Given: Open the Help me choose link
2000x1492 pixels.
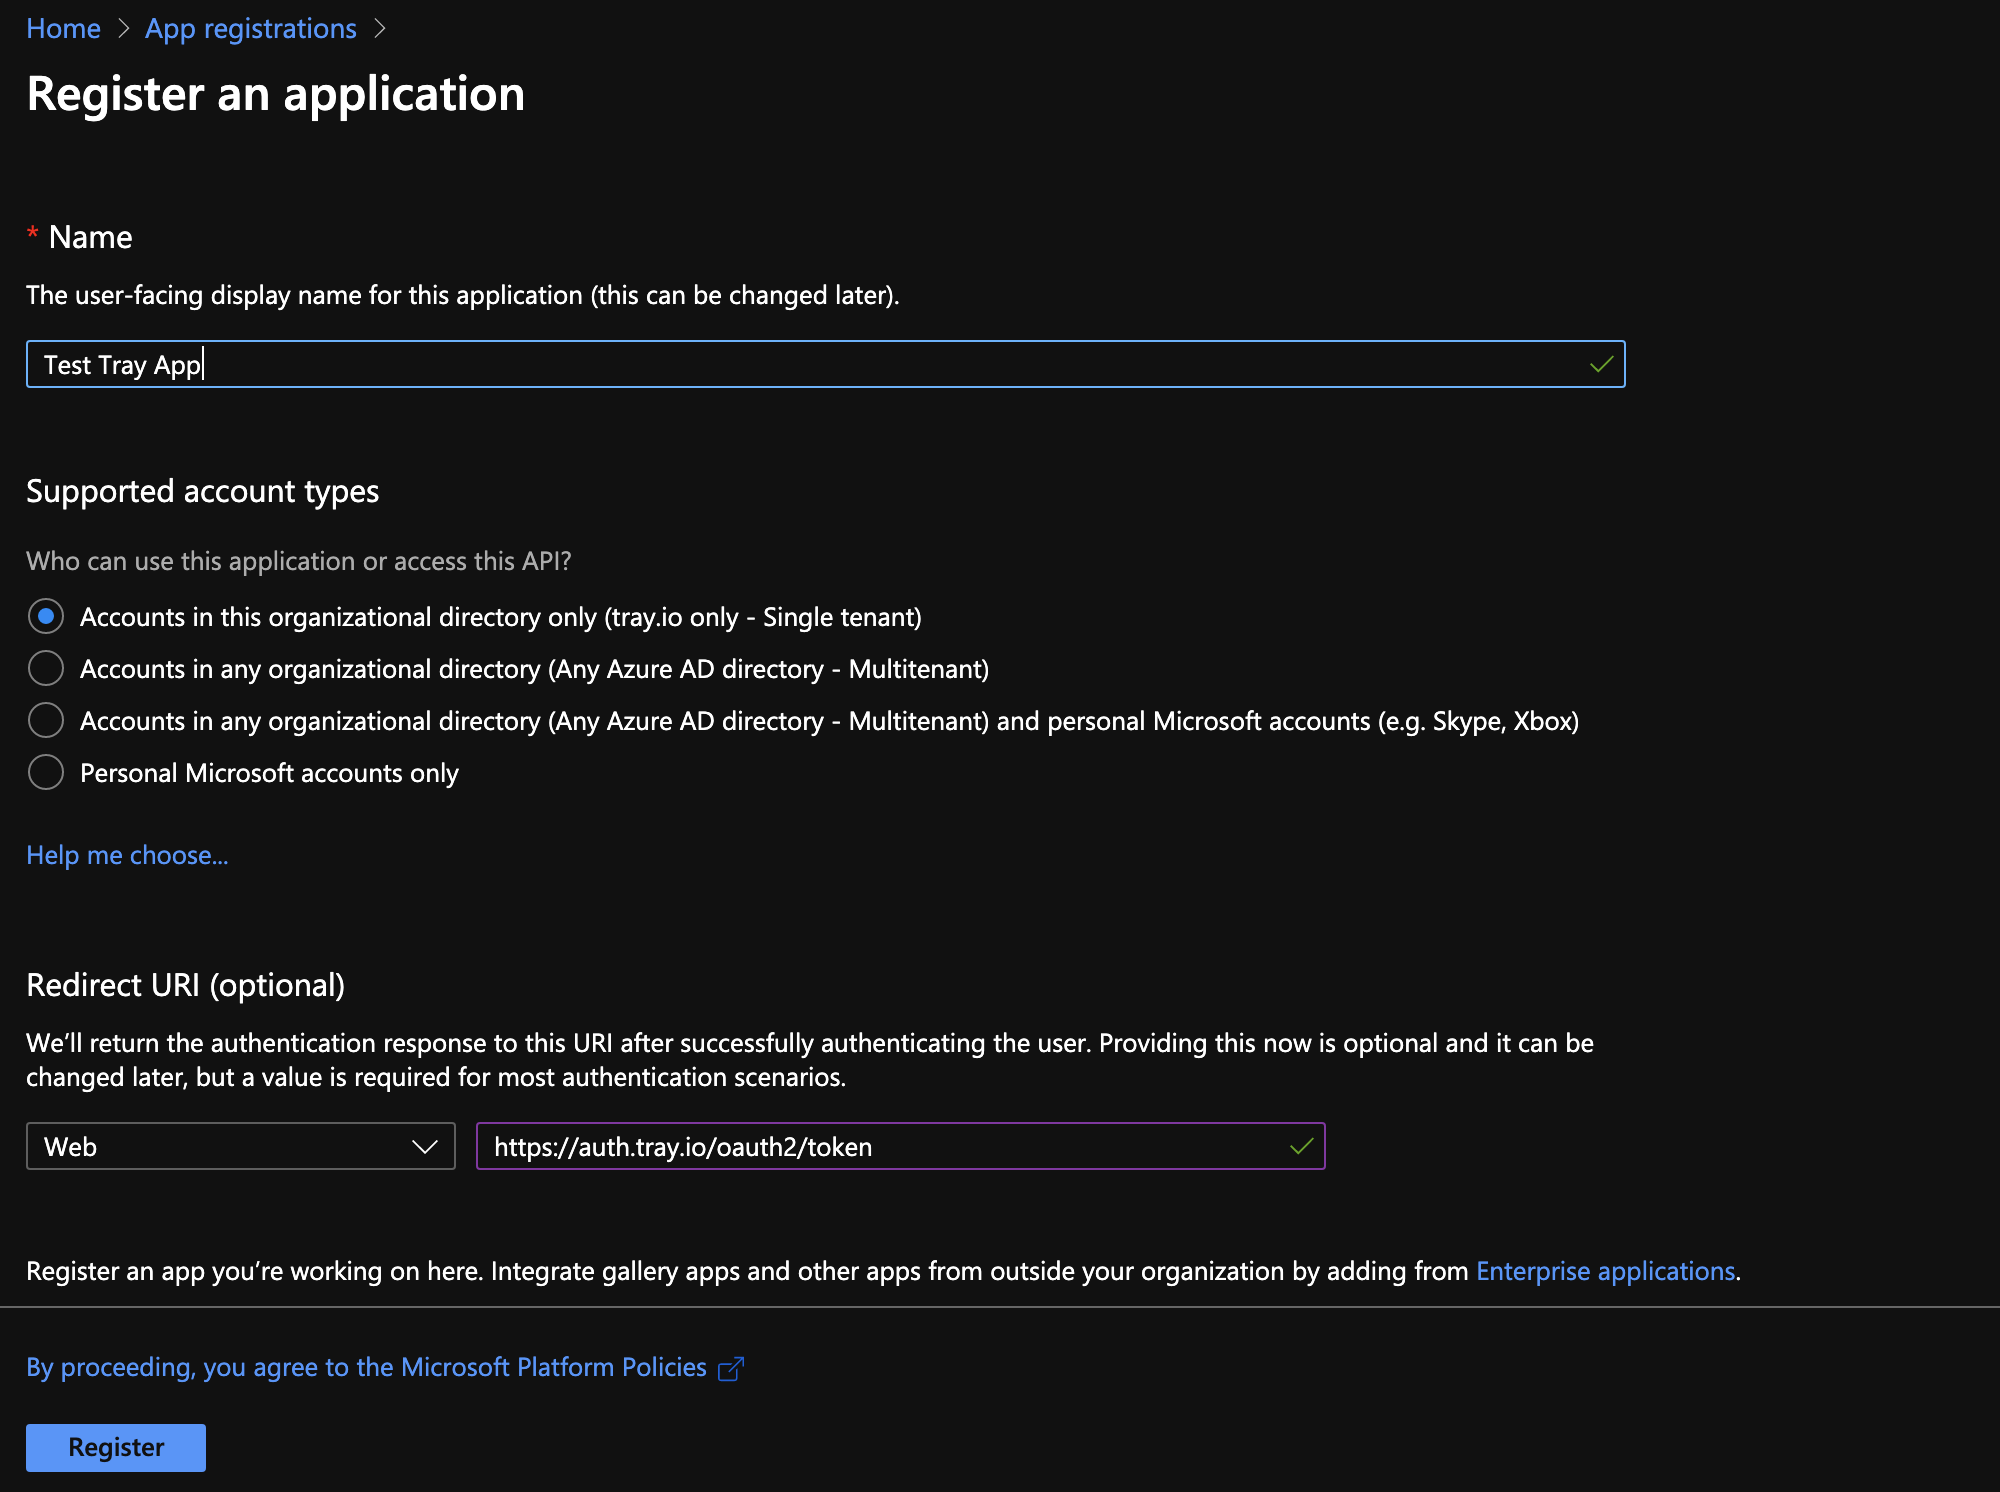Looking at the screenshot, I should coord(126,855).
